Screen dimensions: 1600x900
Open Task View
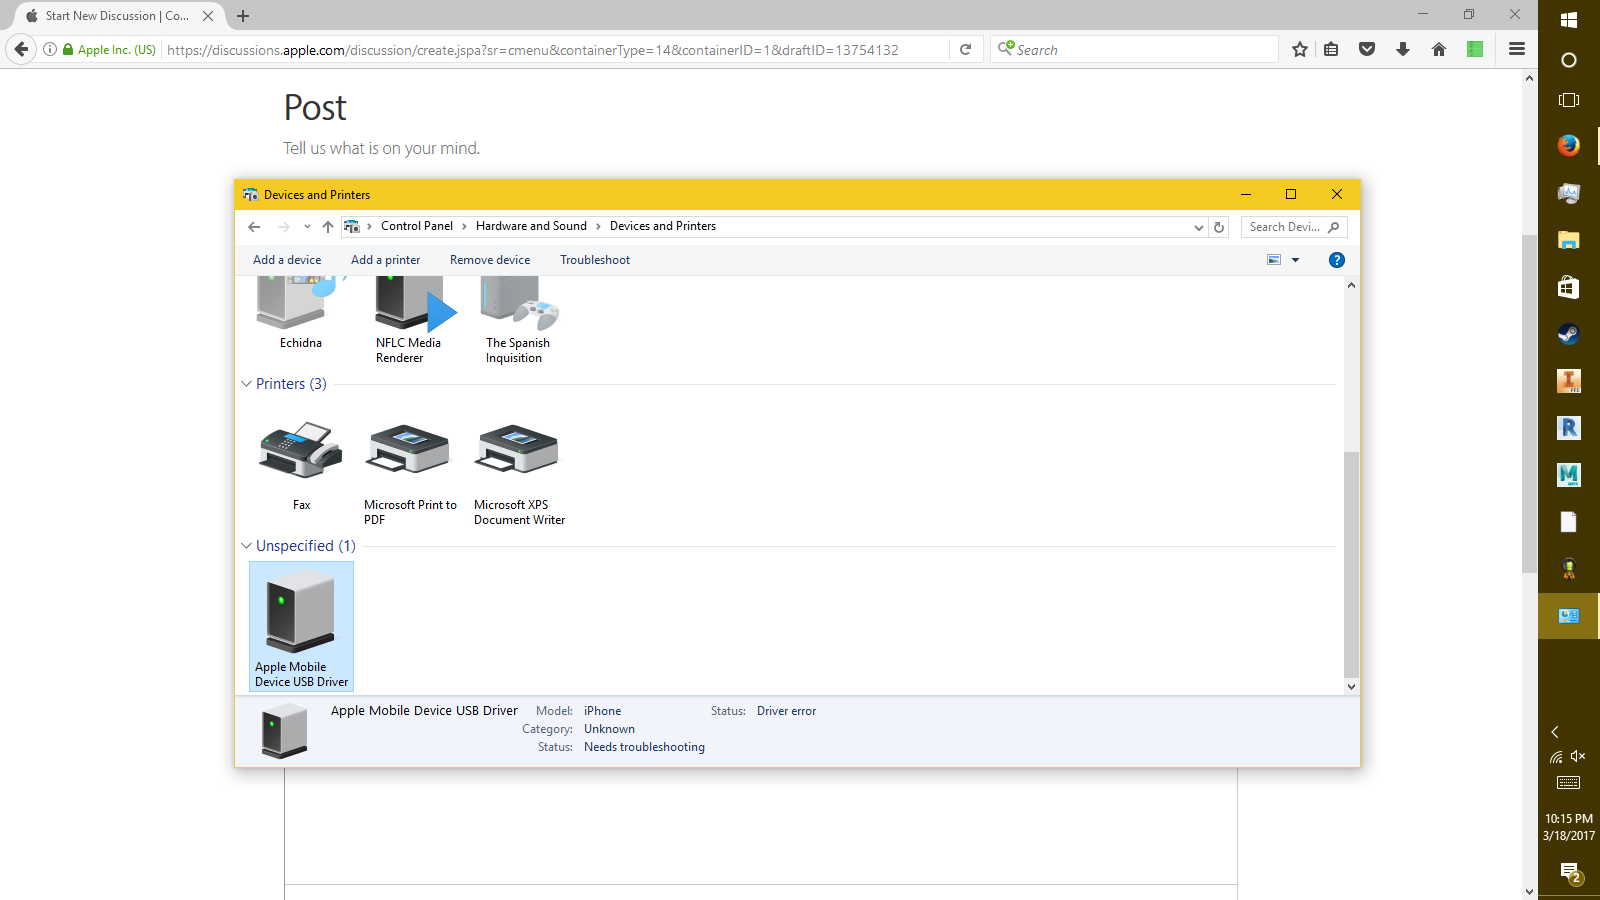(1569, 100)
